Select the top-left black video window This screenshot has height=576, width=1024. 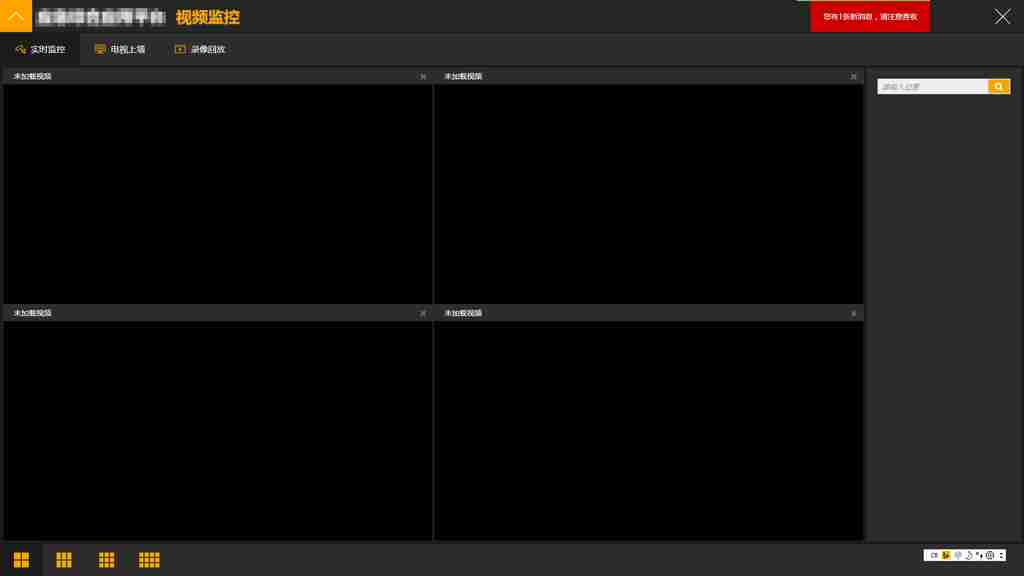tap(217, 193)
